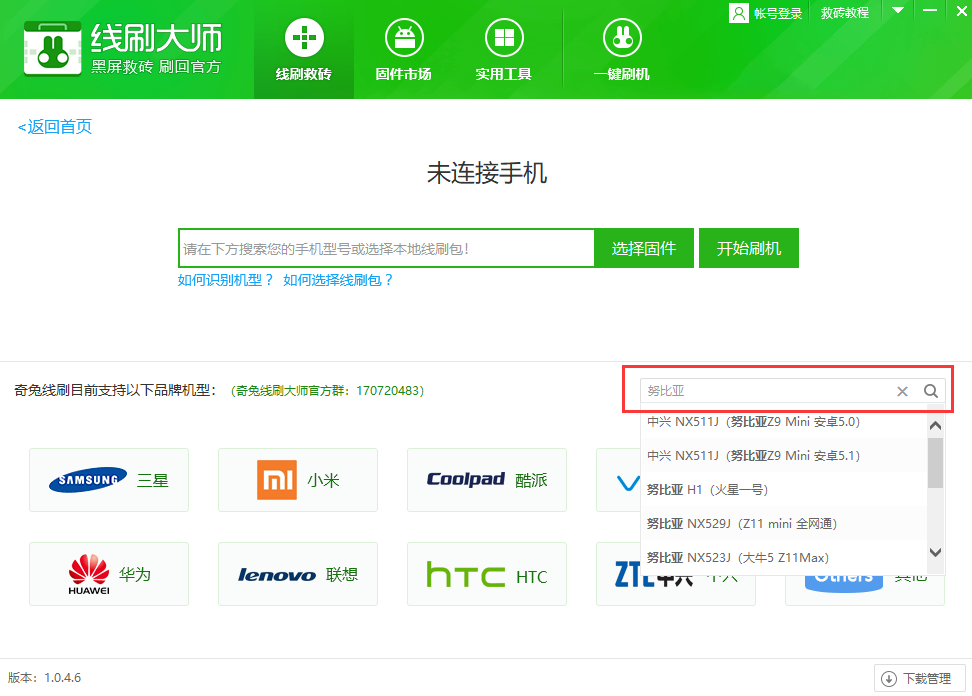Choose the HTC brand tile
The width and height of the screenshot is (972, 696).
point(487,574)
